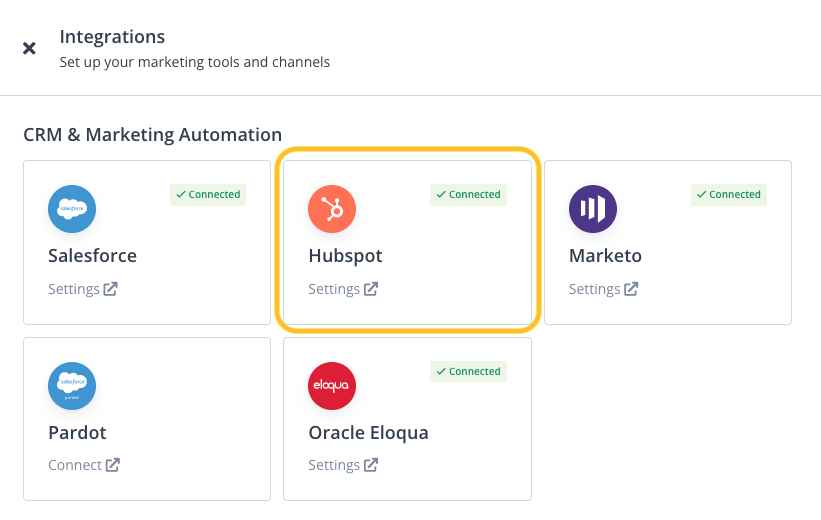Viewport: 821px width, 520px height.
Task: Click the Oracle Eloqua Connected badge
Action: pyautogui.click(x=468, y=371)
